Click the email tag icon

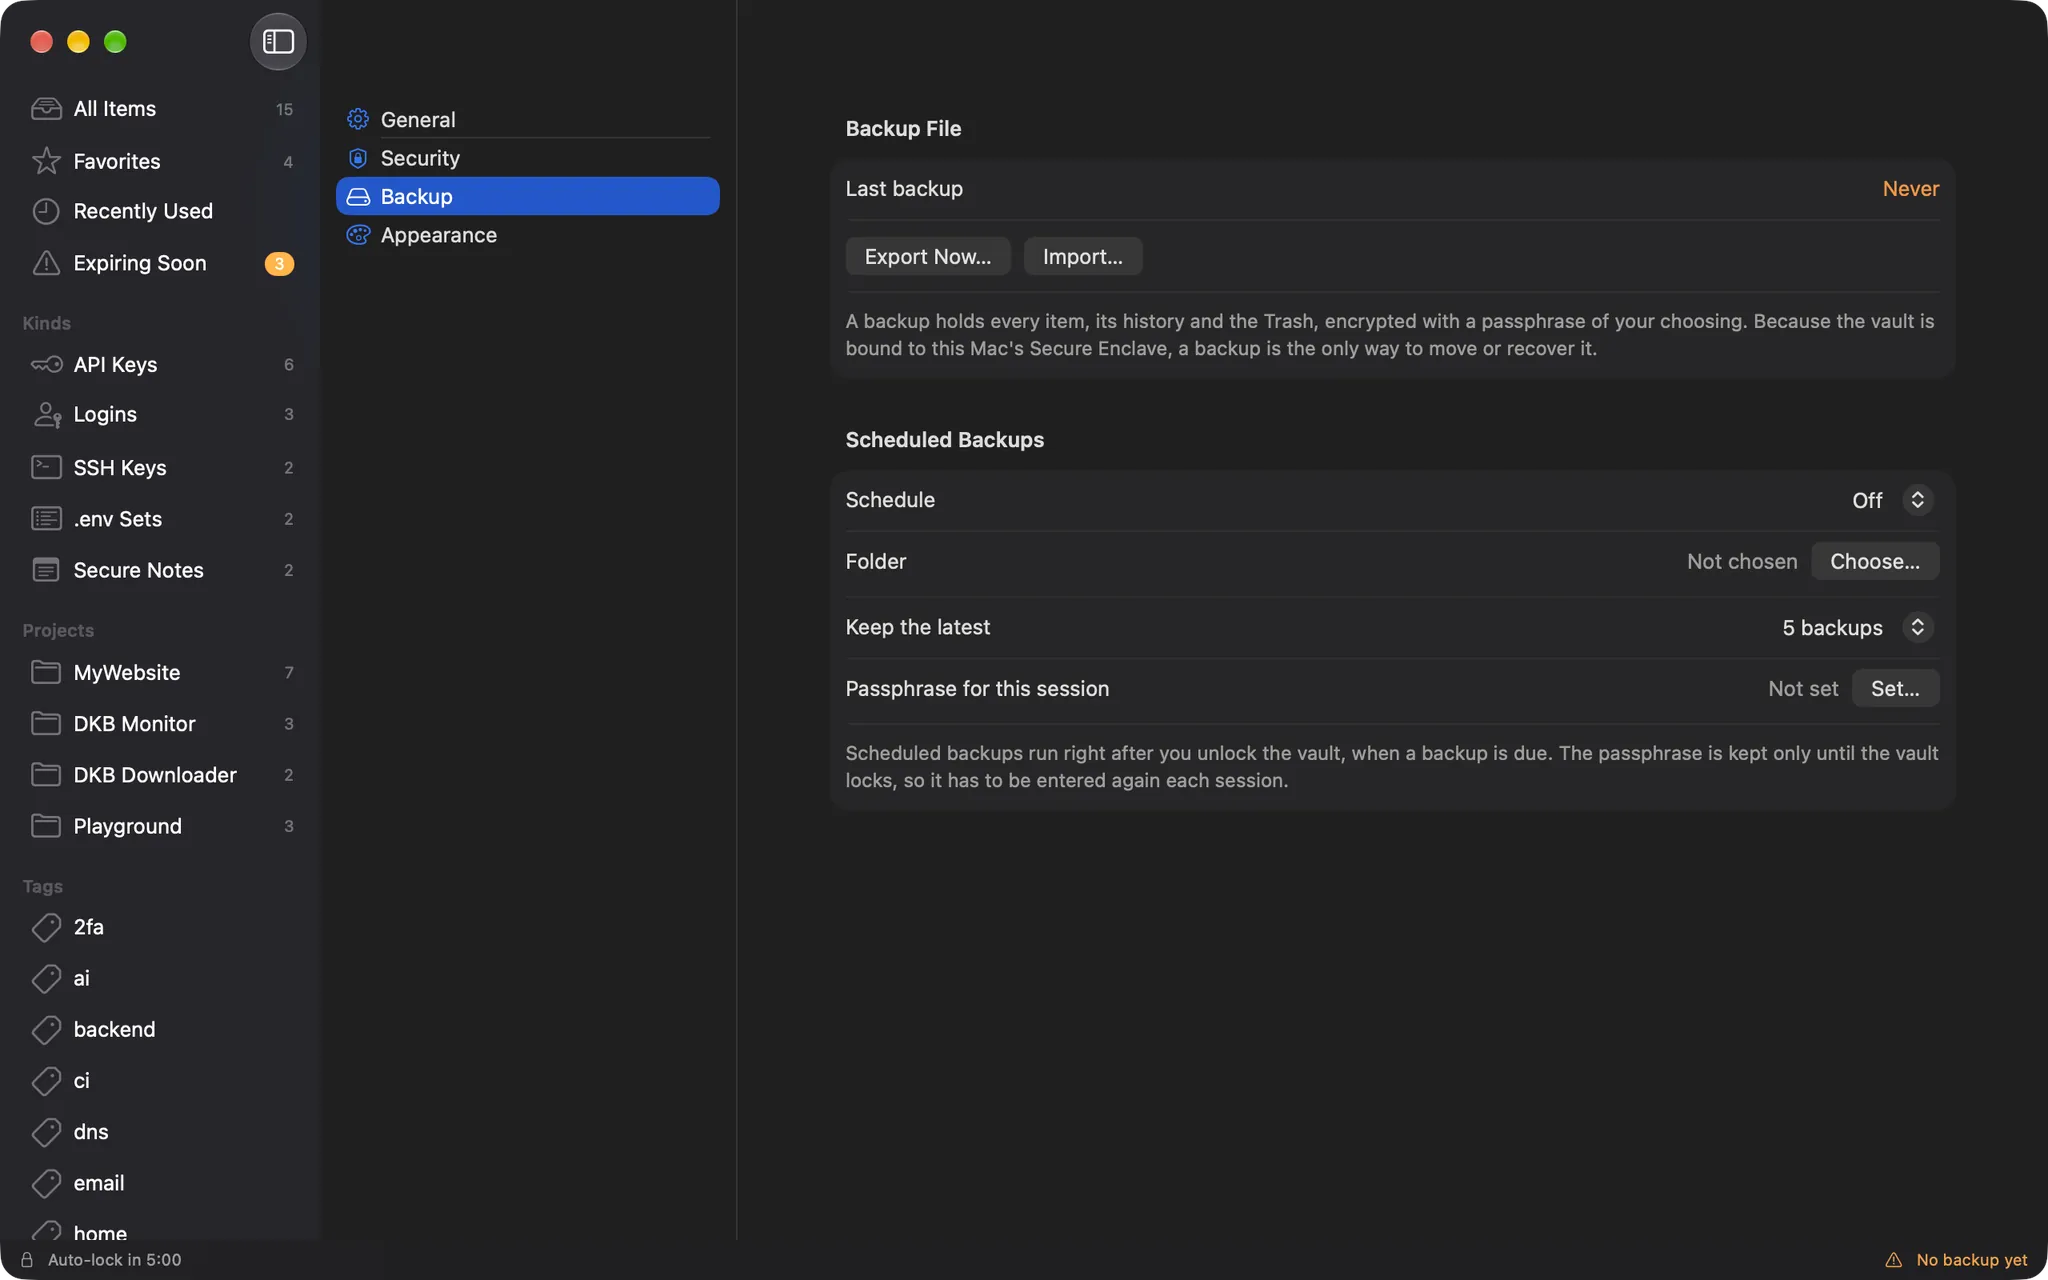click(x=46, y=1183)
